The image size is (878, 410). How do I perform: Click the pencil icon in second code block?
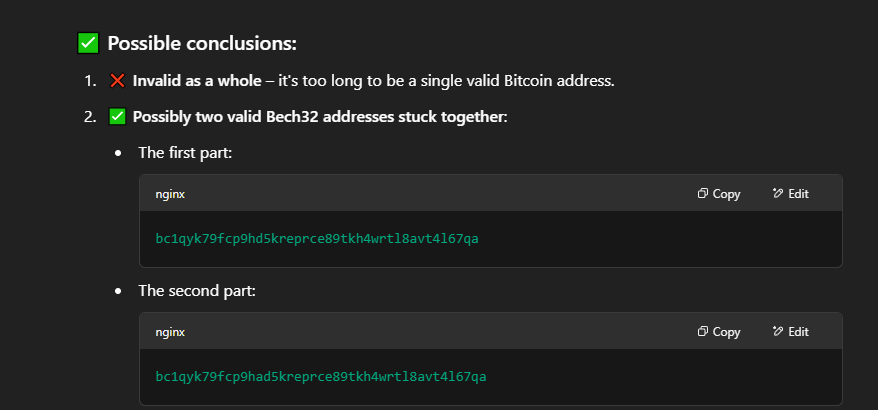(x=777, y=331)
